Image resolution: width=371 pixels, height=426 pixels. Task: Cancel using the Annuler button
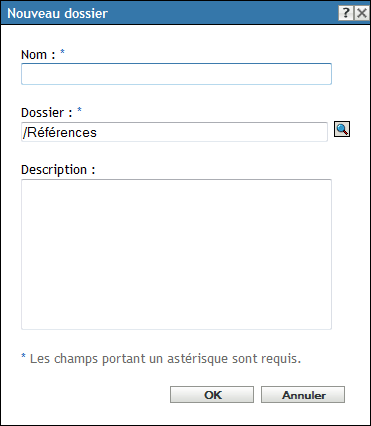pos(303,395)
